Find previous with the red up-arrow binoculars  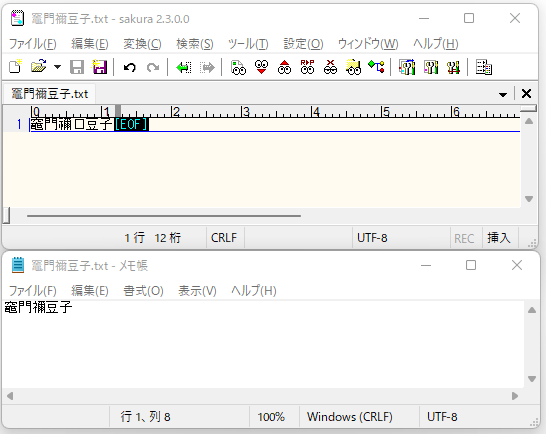coord(284,67)
